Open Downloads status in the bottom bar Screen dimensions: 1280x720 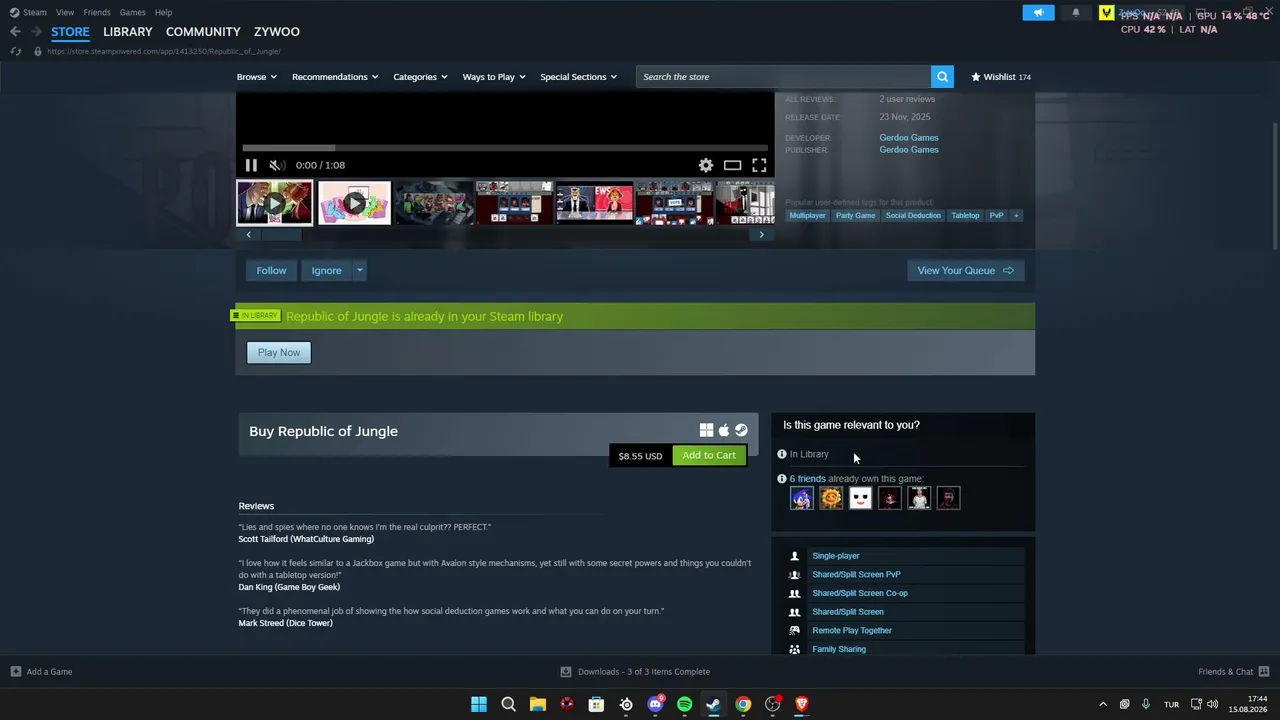(635, 672)
